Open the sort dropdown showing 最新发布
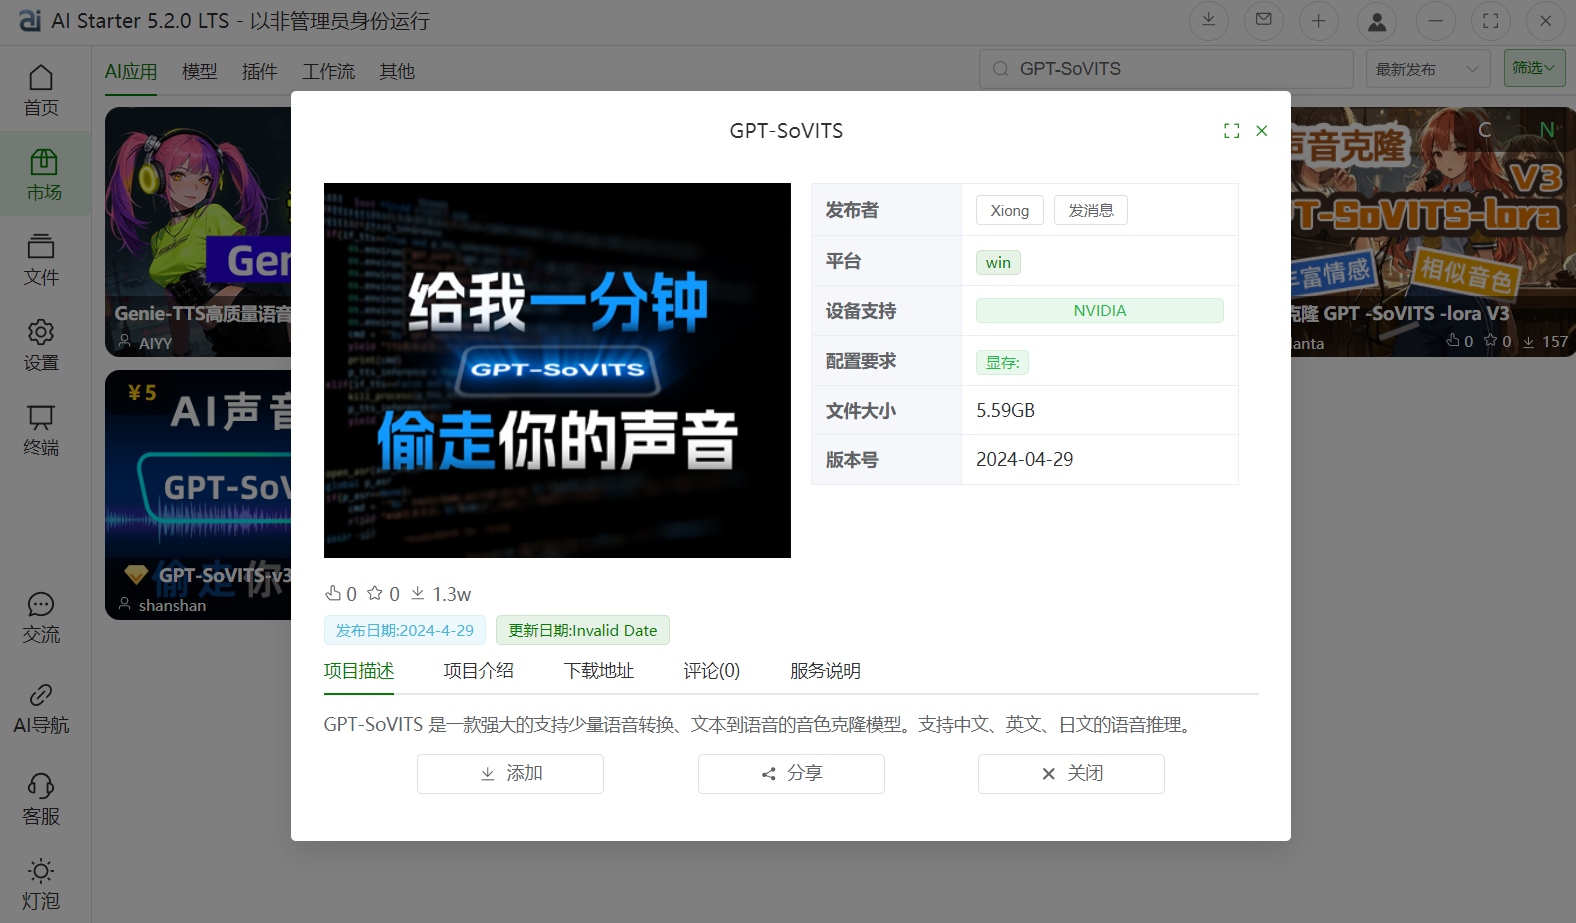This screenshot has height=923, width=1576. tap(1428, 69)
